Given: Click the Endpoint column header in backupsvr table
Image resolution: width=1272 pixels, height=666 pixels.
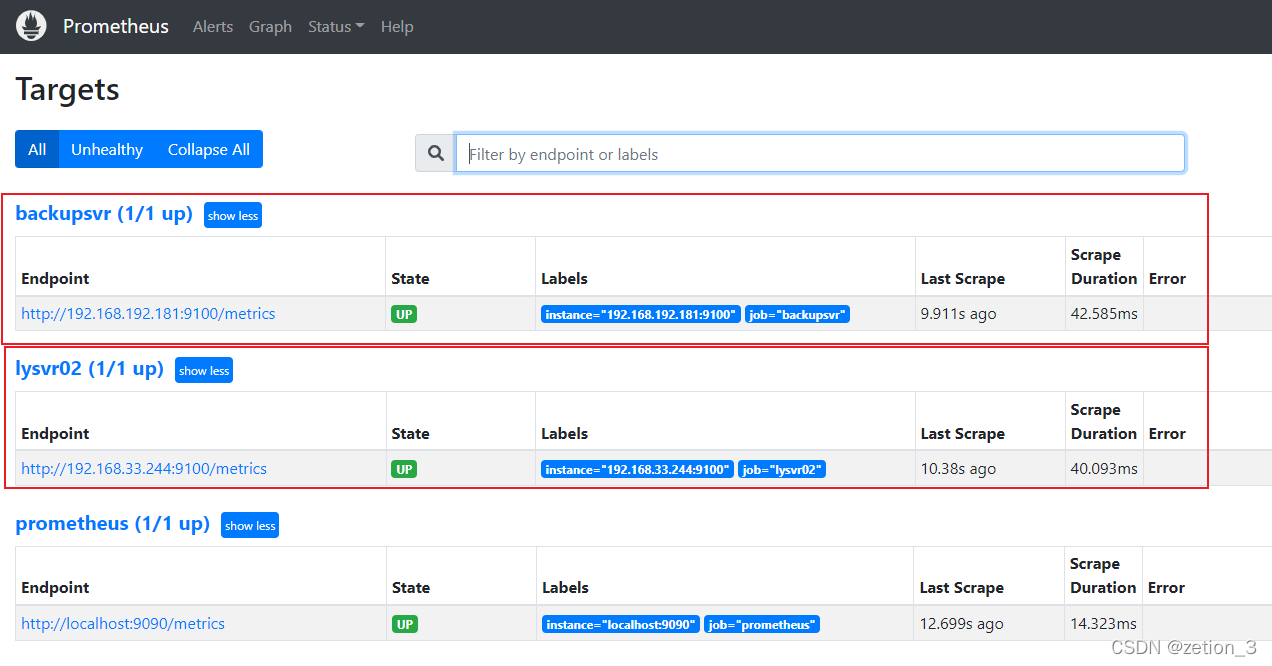Looking at the screenshot, I should pos(55,279).
